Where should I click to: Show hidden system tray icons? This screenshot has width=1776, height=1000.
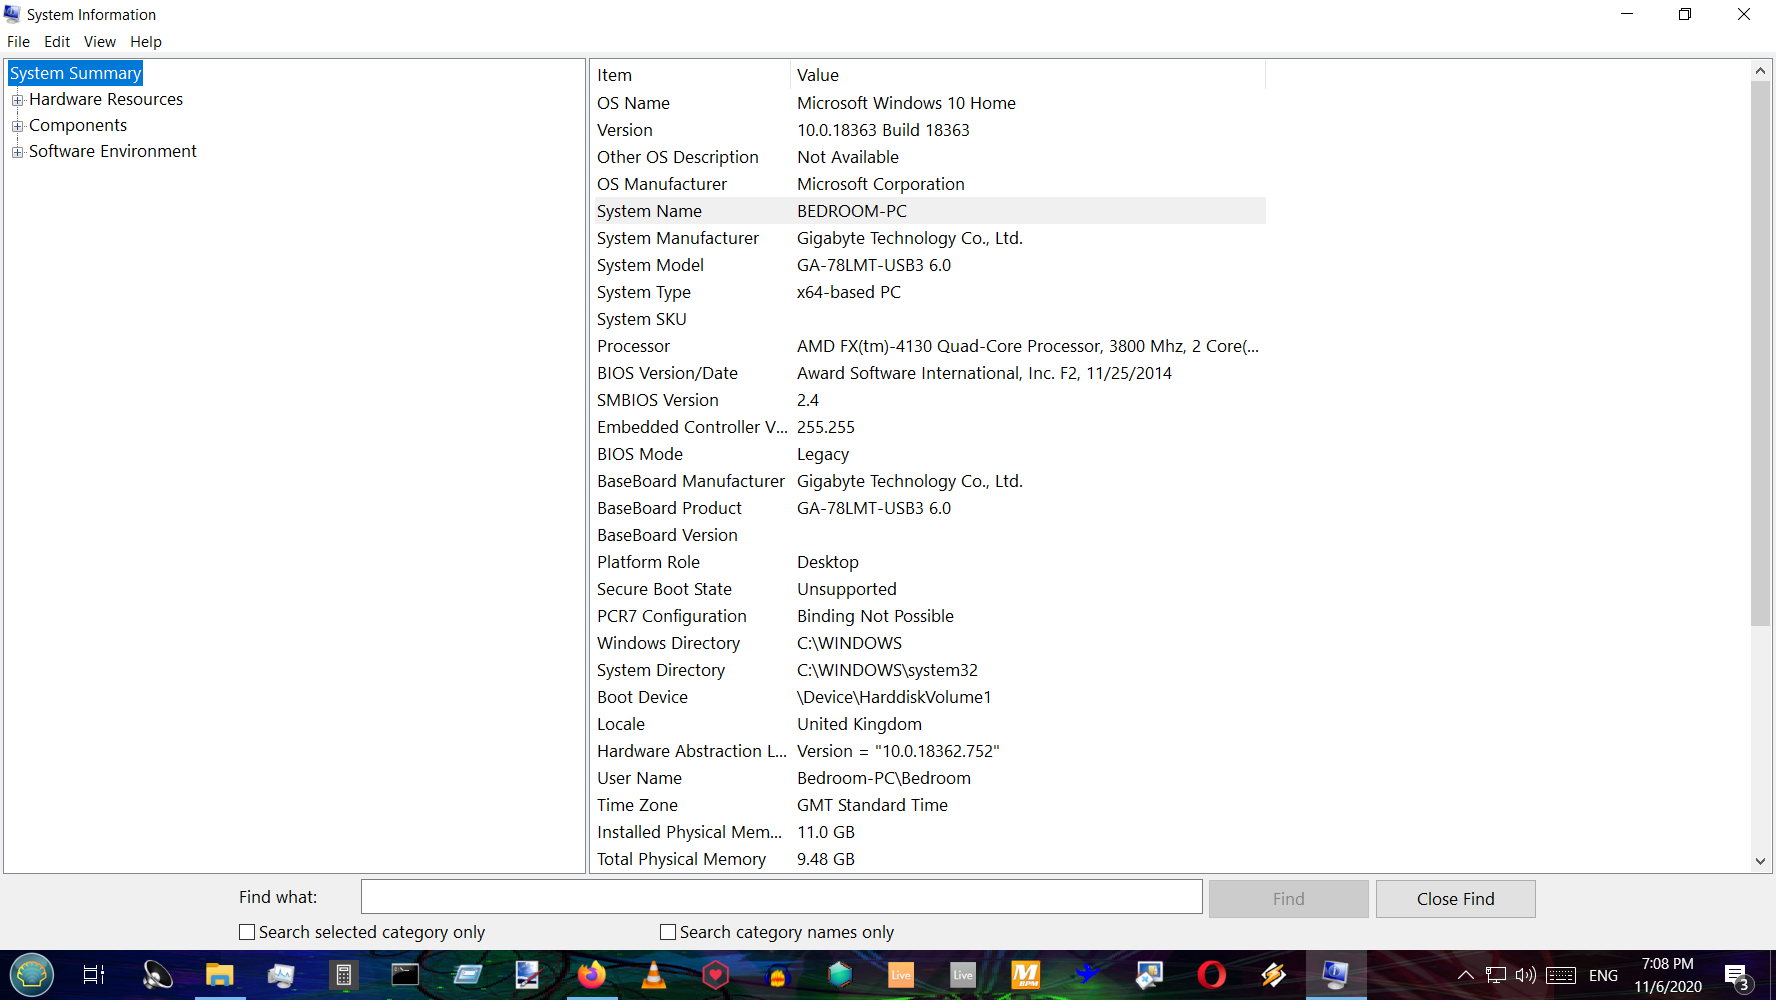(x=1465, y=975)
